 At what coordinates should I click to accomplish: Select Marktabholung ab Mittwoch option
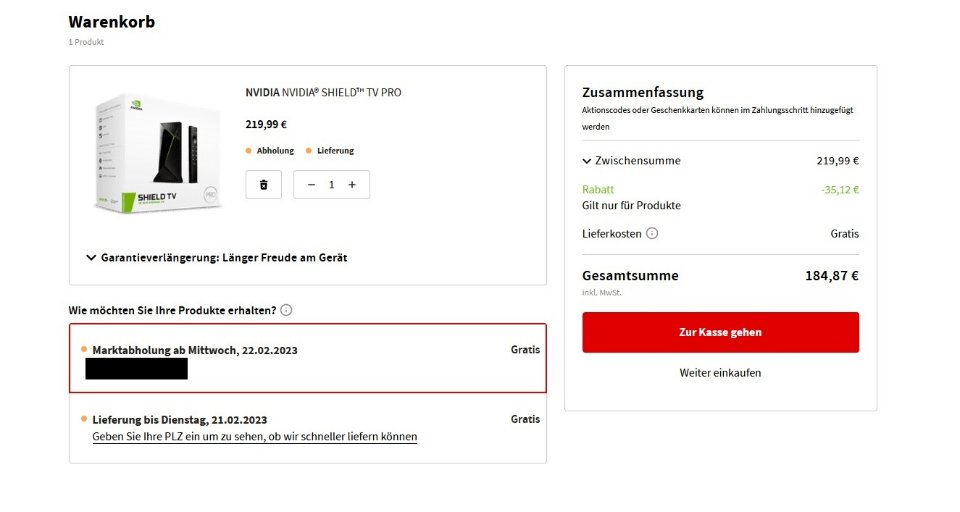tap(308, 358)
